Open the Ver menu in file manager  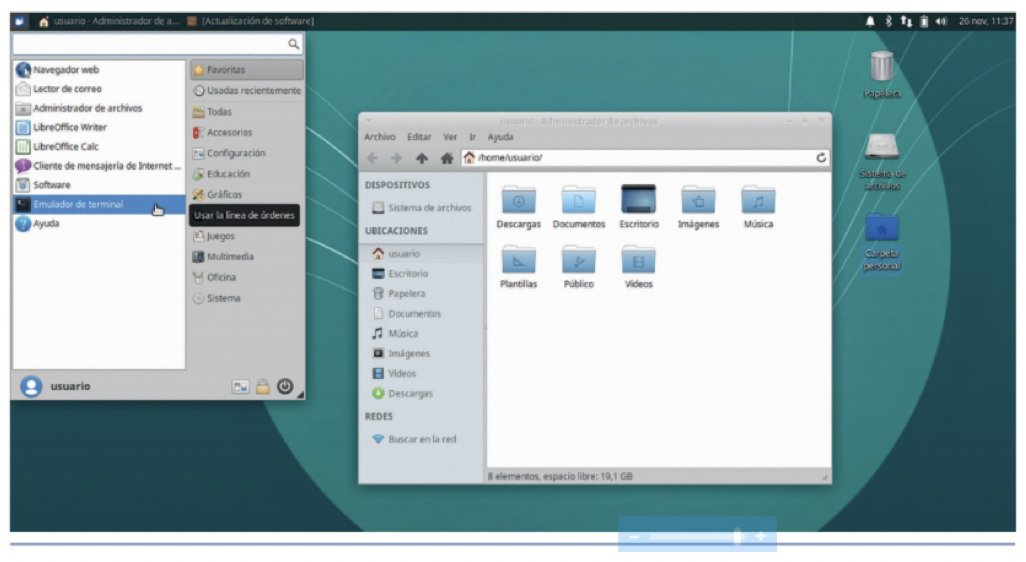pos(450,137)
